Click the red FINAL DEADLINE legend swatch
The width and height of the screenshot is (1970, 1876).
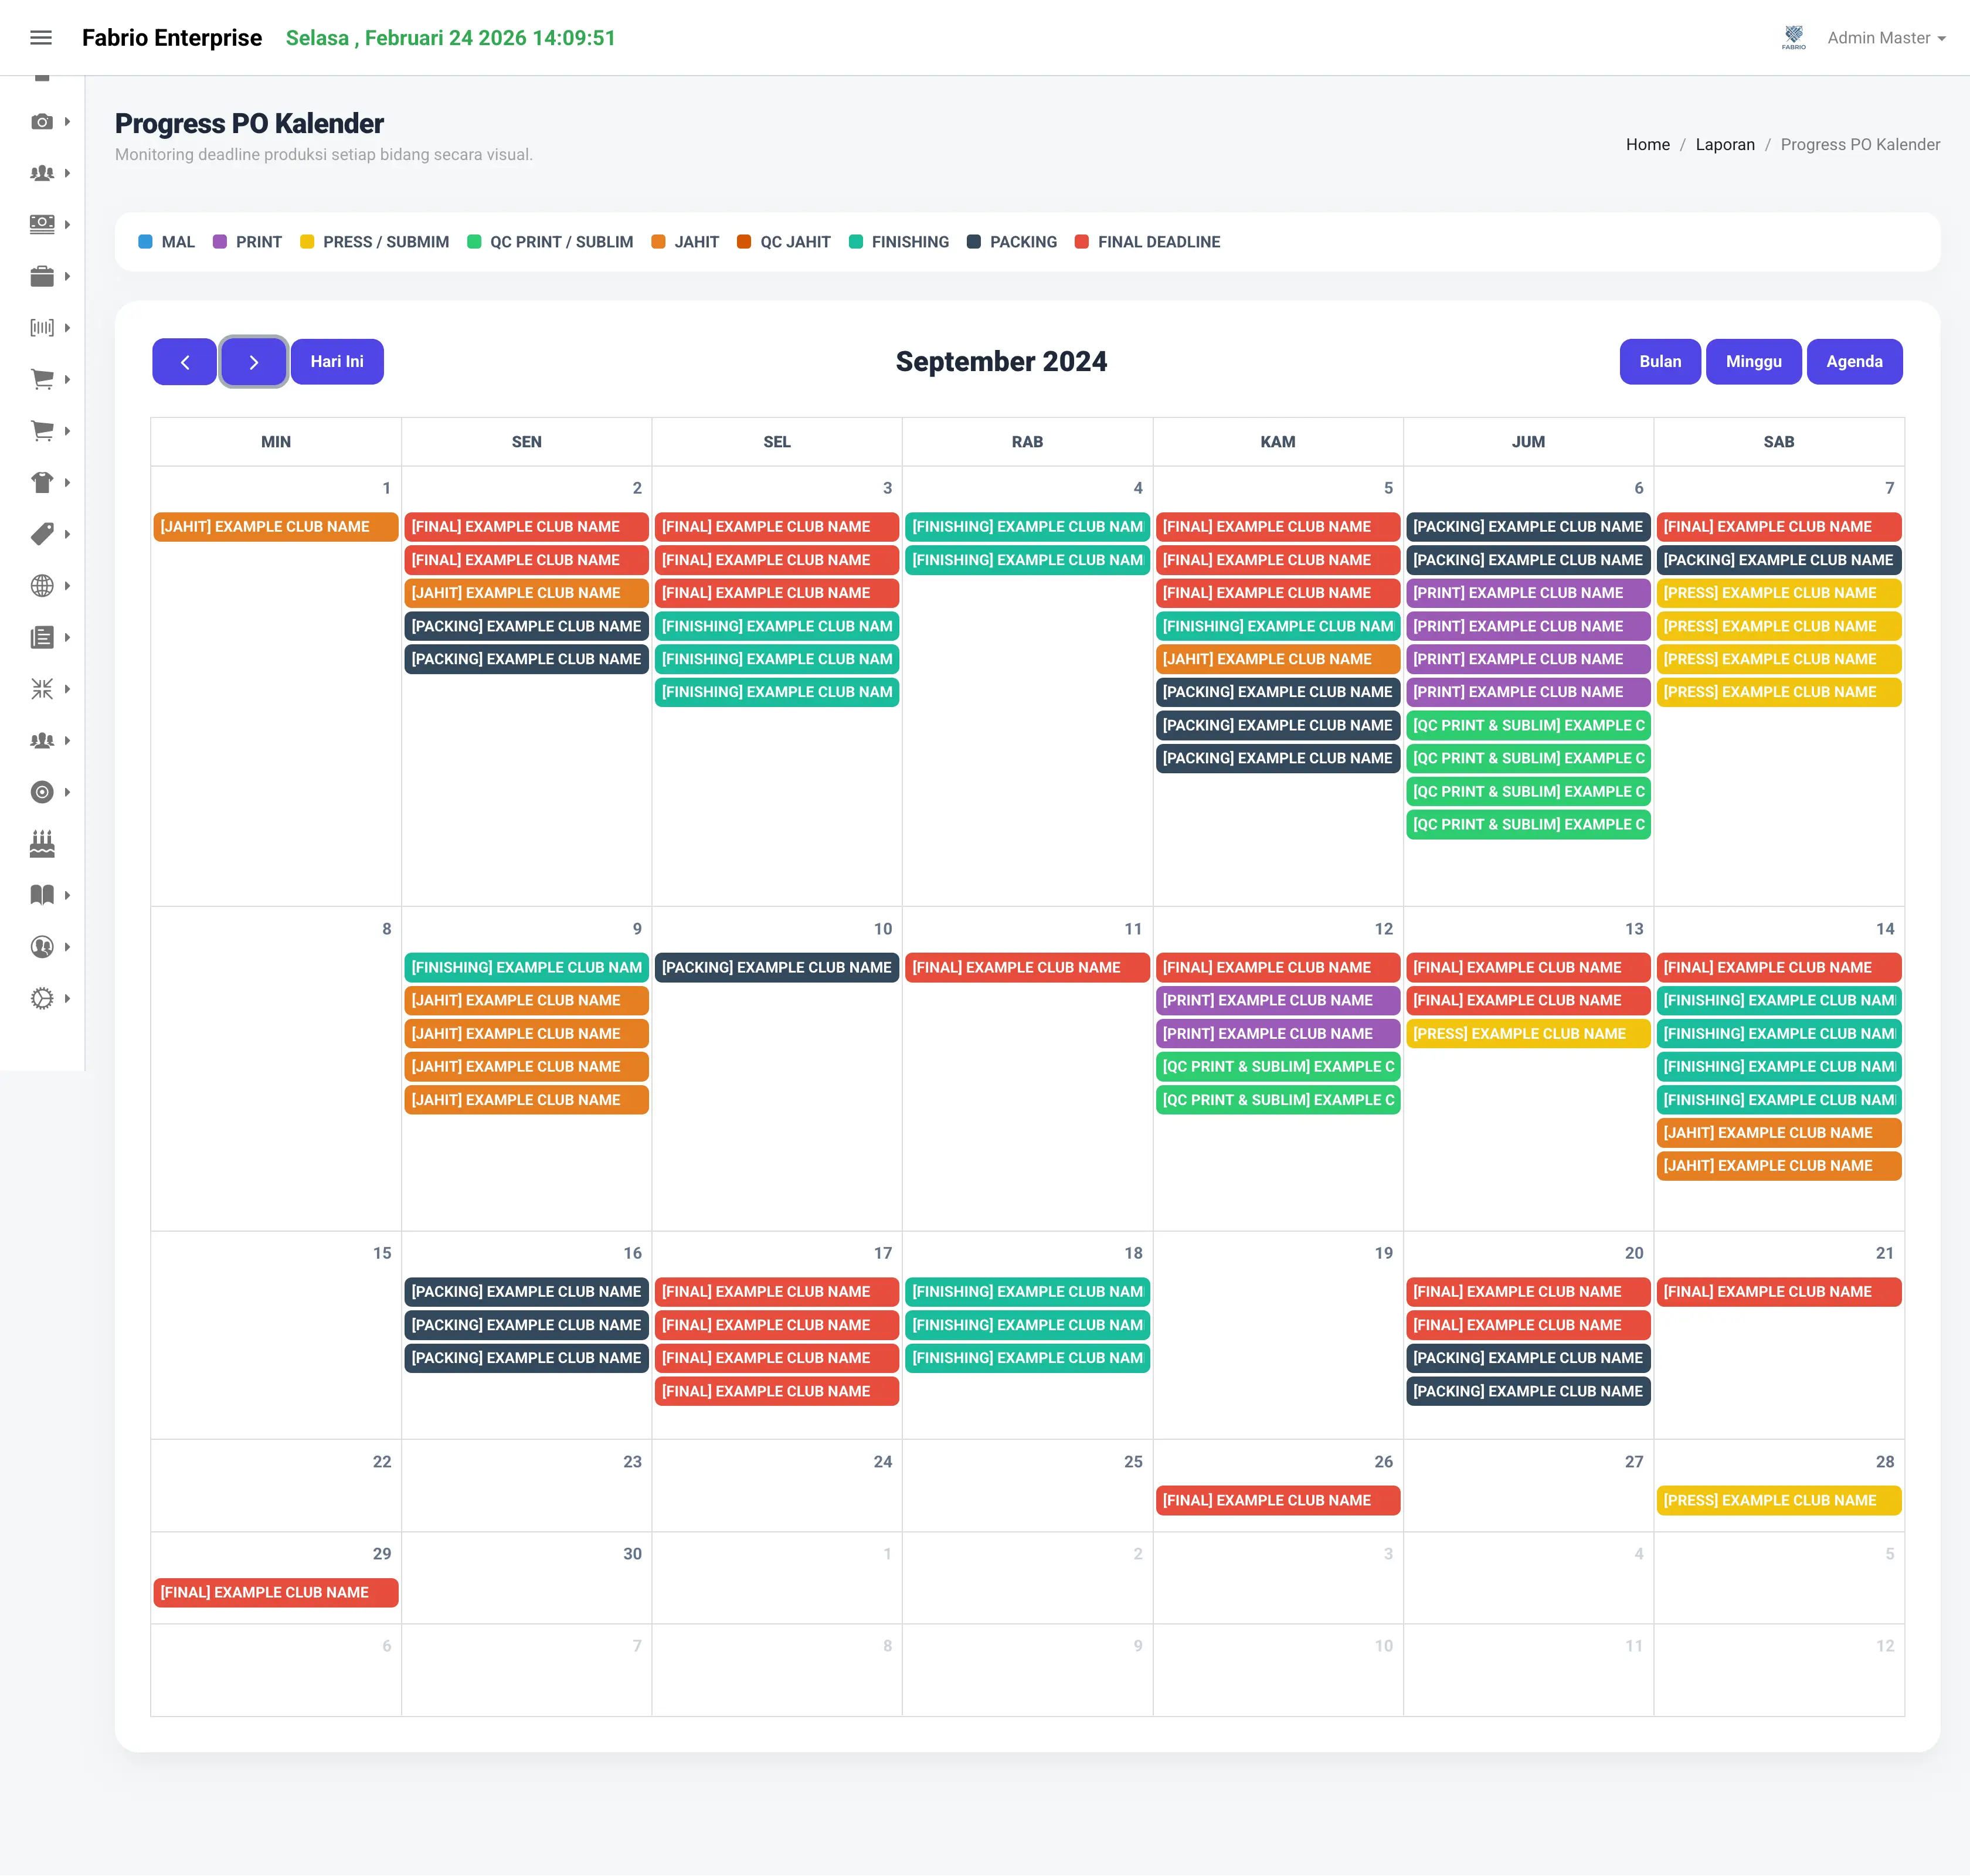1081,242
